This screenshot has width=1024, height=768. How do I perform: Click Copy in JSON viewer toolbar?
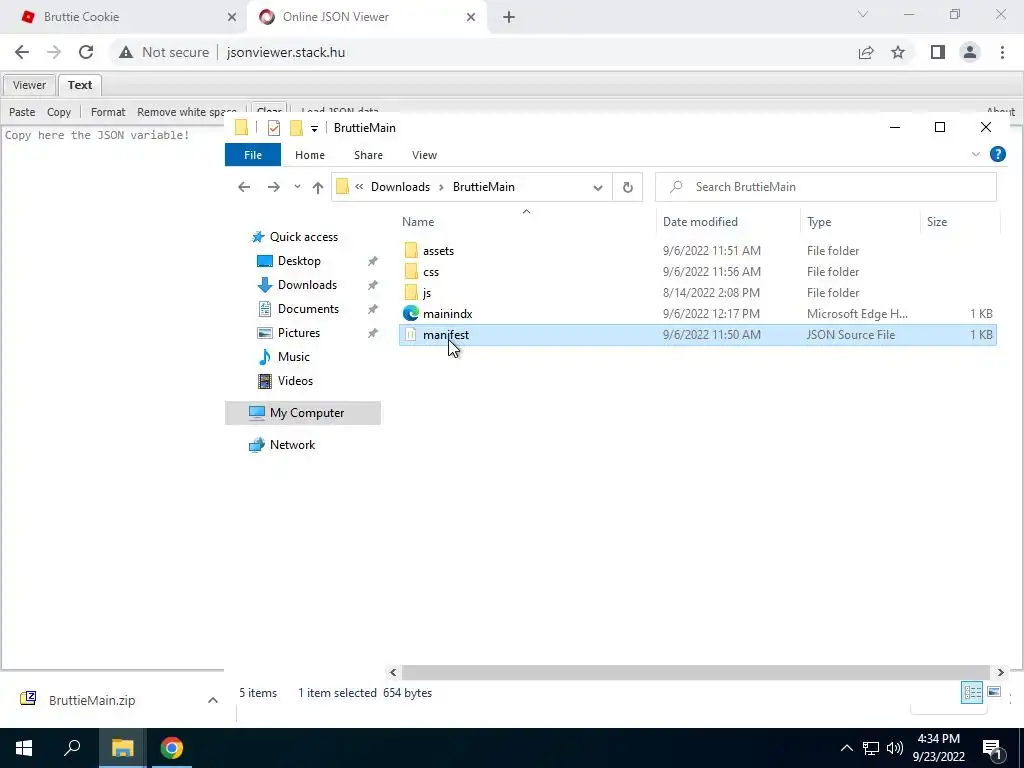point(59,112)
